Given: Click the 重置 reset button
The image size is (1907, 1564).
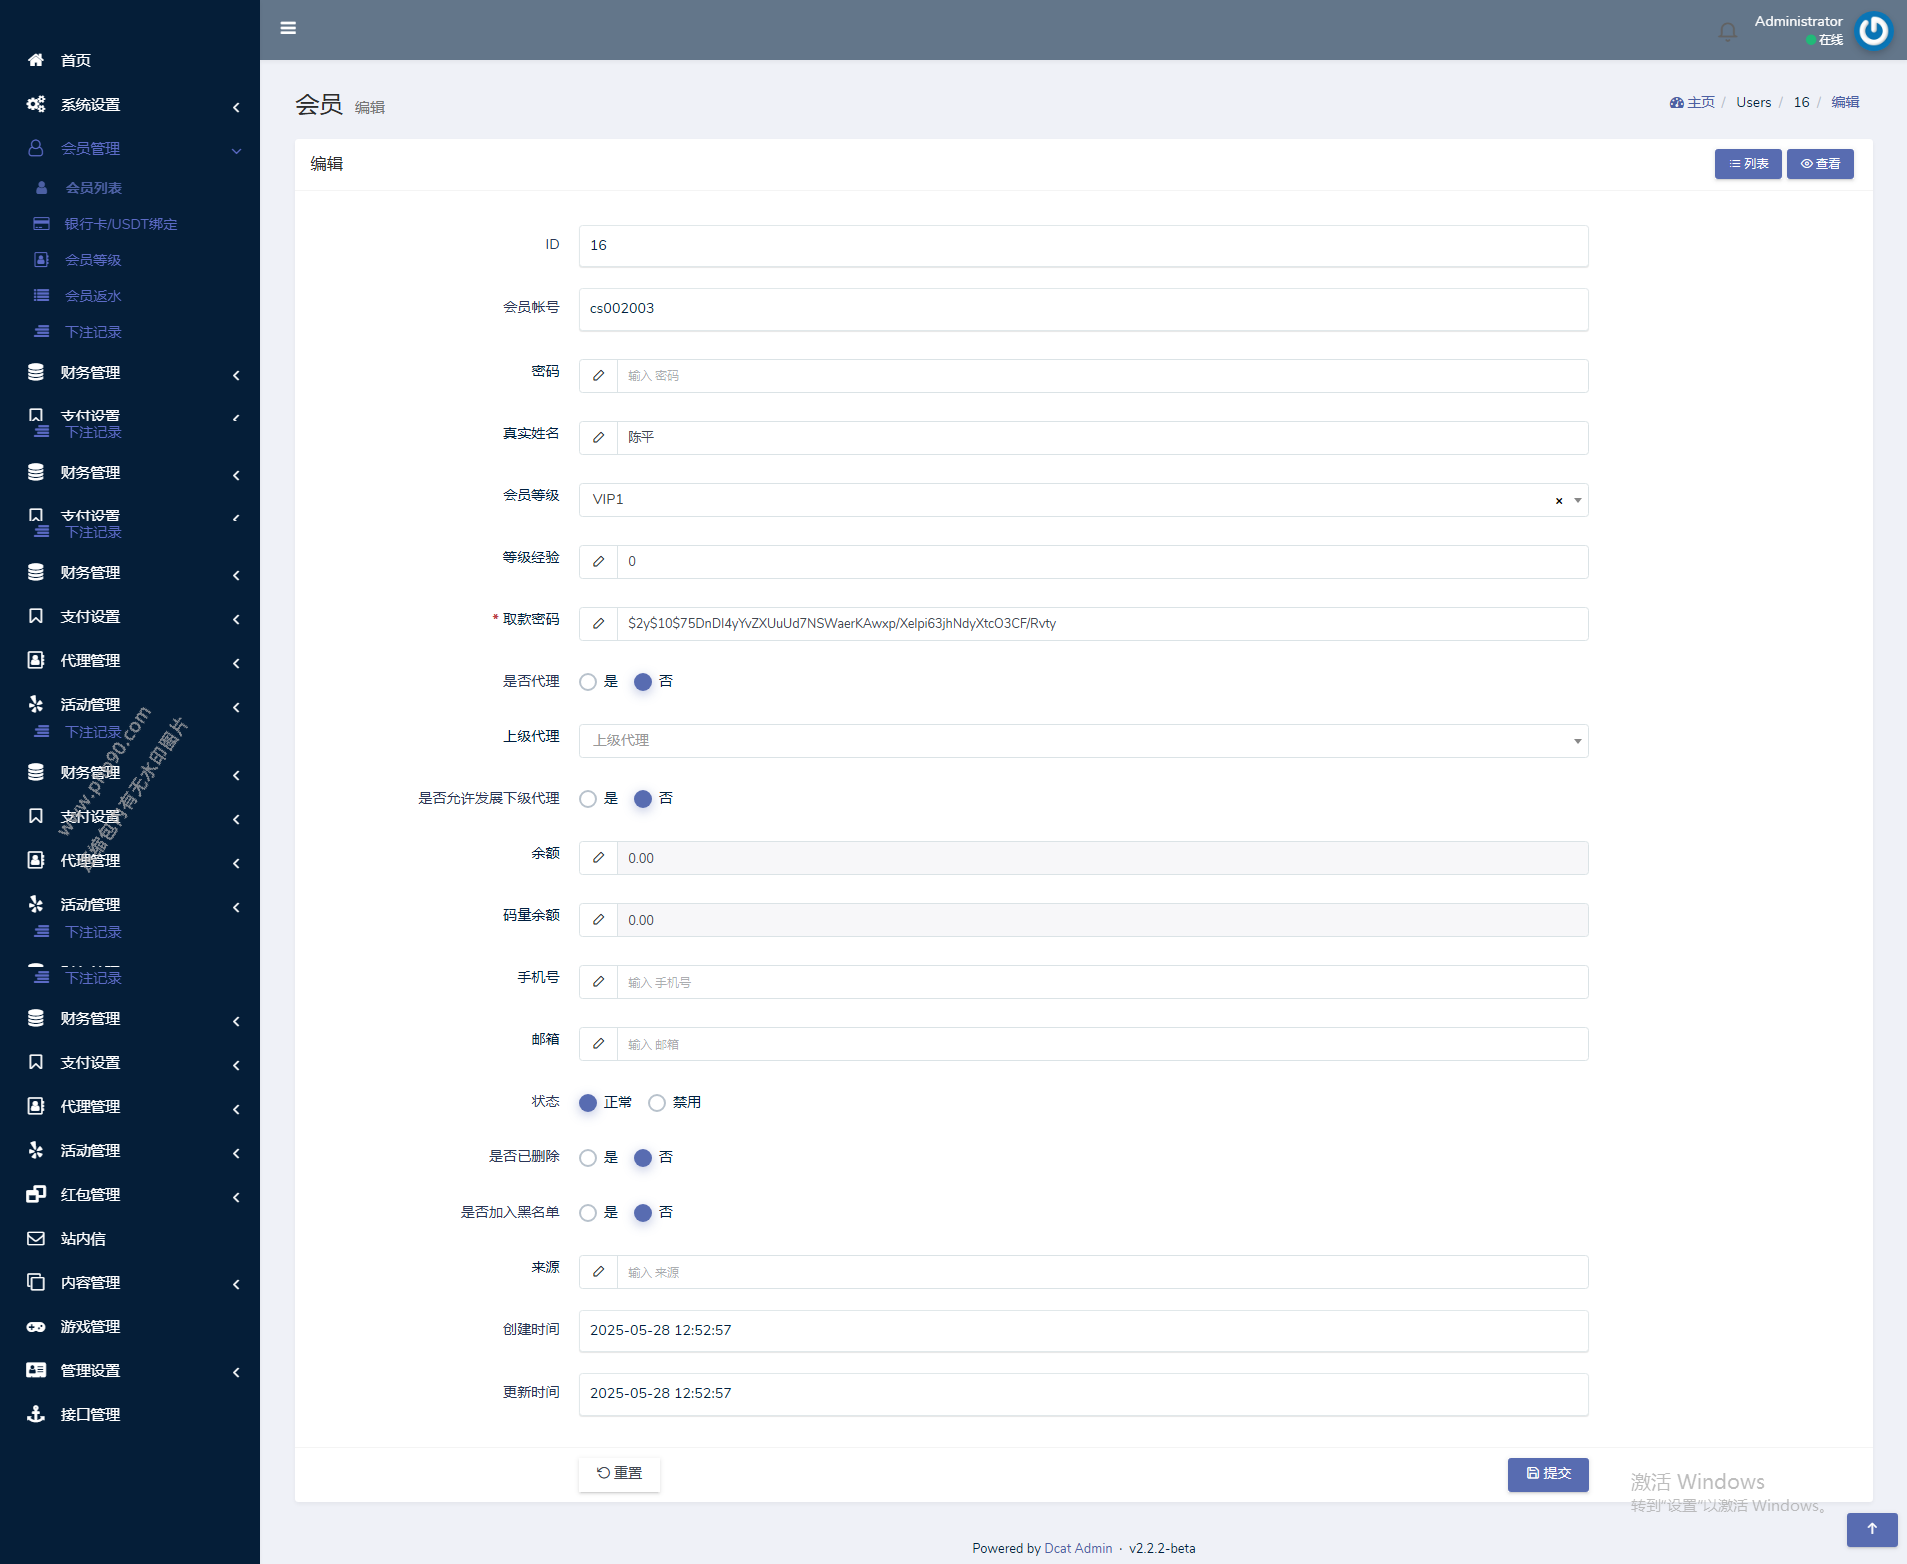Looking at the screenshot, I should pos(619,1473).
